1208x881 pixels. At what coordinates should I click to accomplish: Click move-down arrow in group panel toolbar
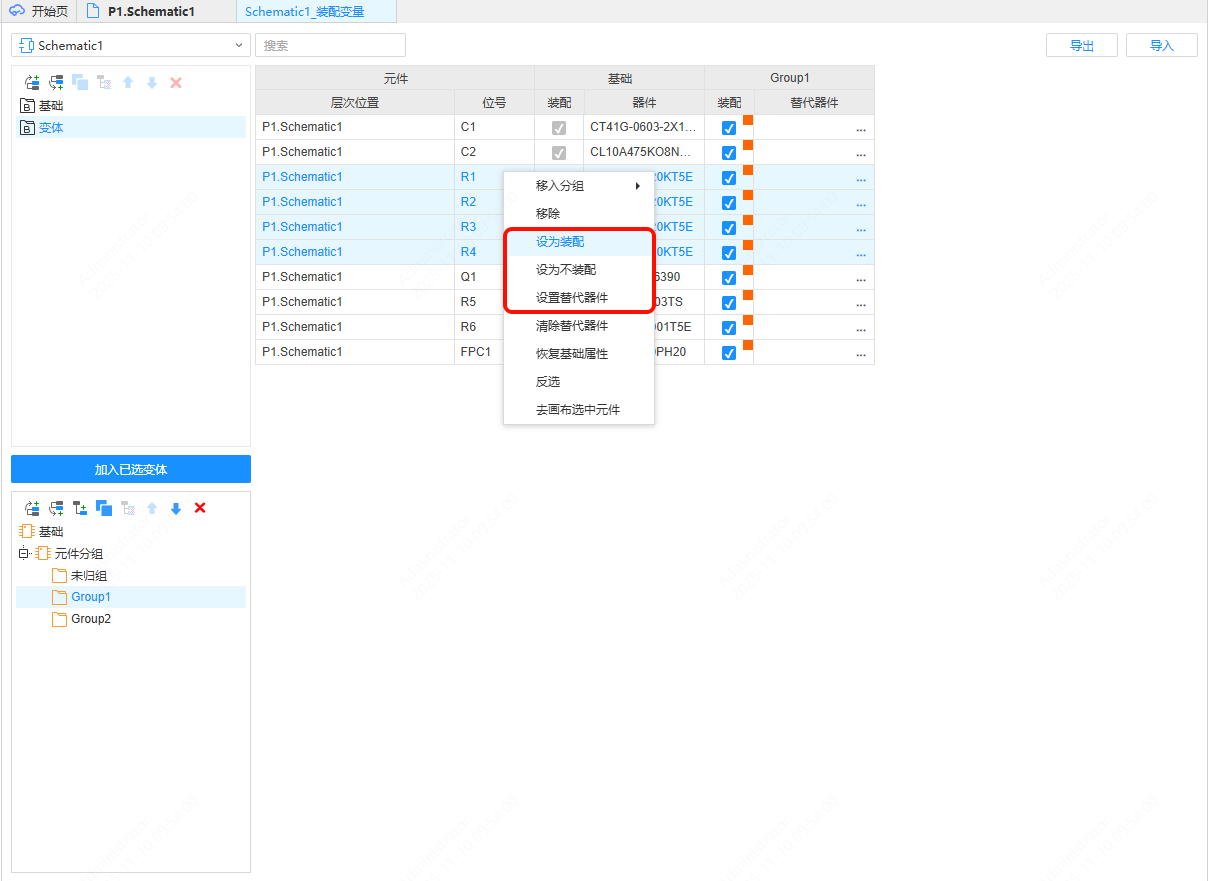pos(176,508)
